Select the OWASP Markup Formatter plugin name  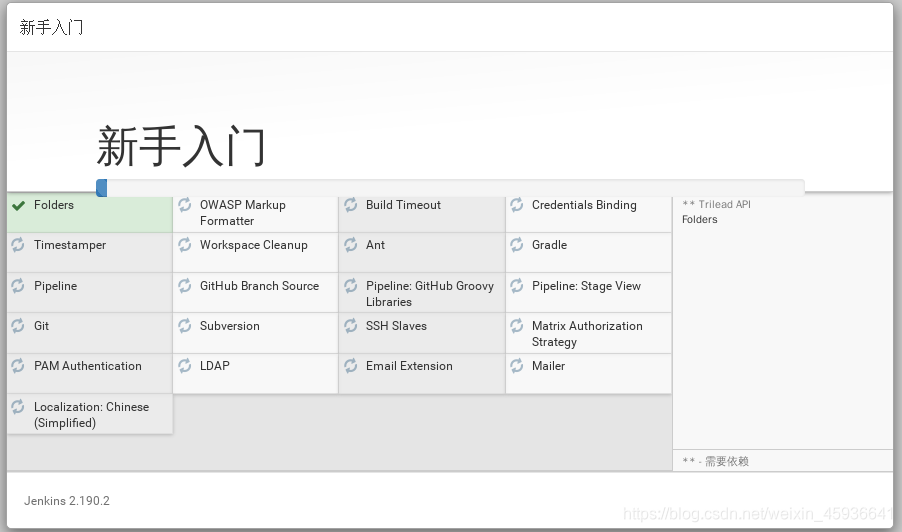(x=243, y=213)
